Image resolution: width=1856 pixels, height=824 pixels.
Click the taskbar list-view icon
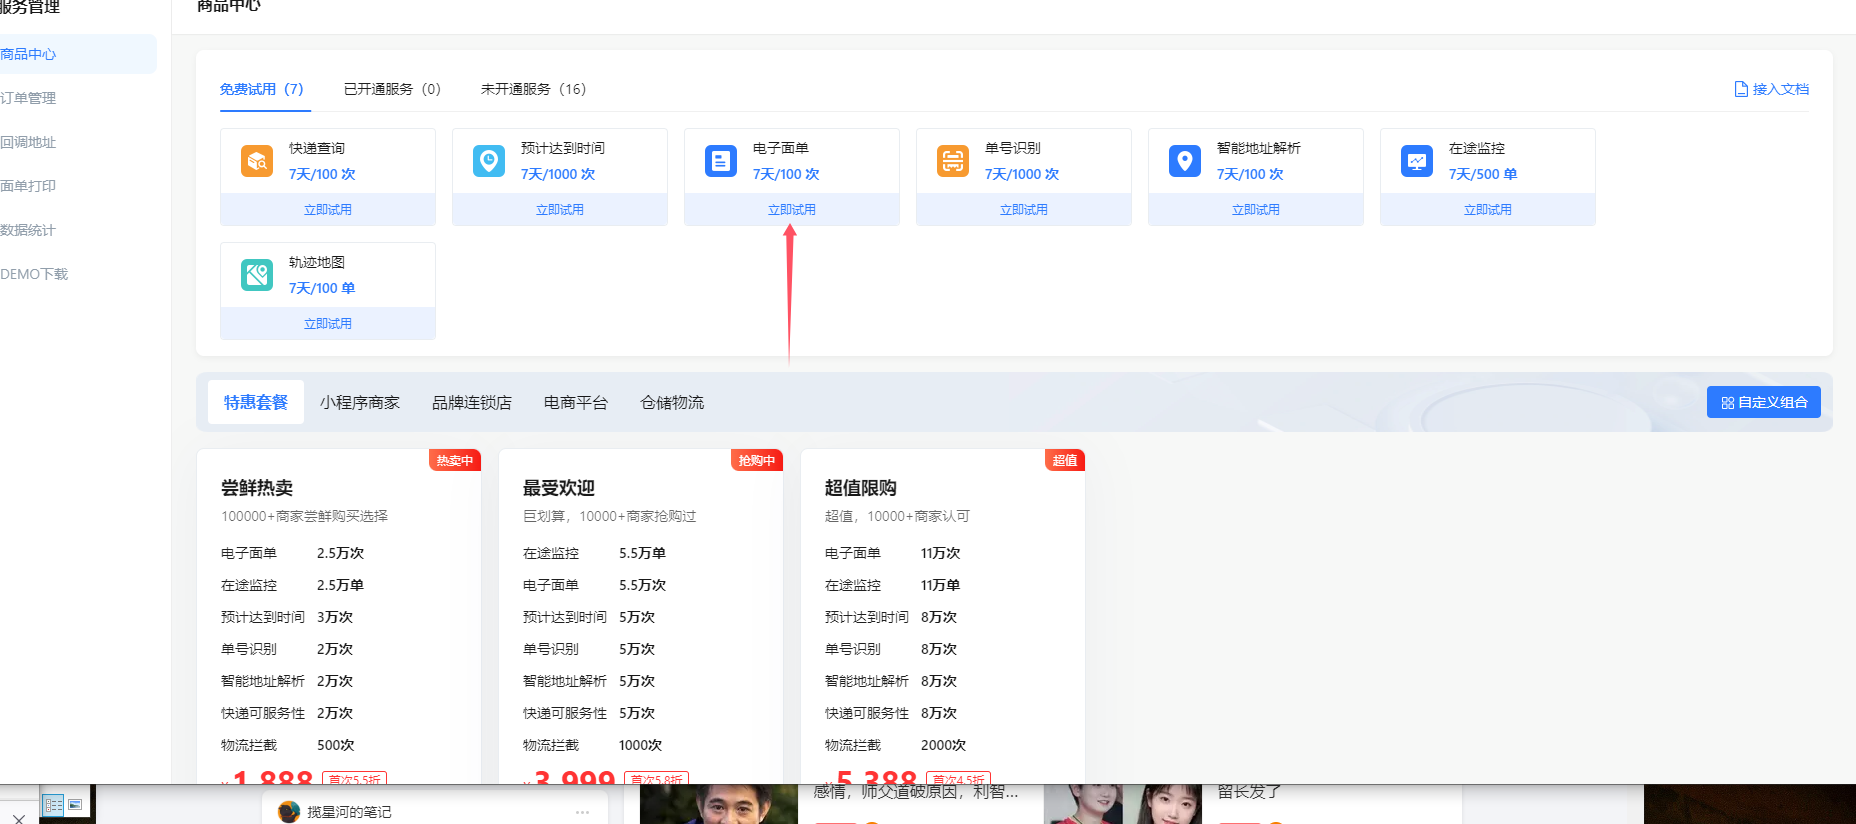53,804
